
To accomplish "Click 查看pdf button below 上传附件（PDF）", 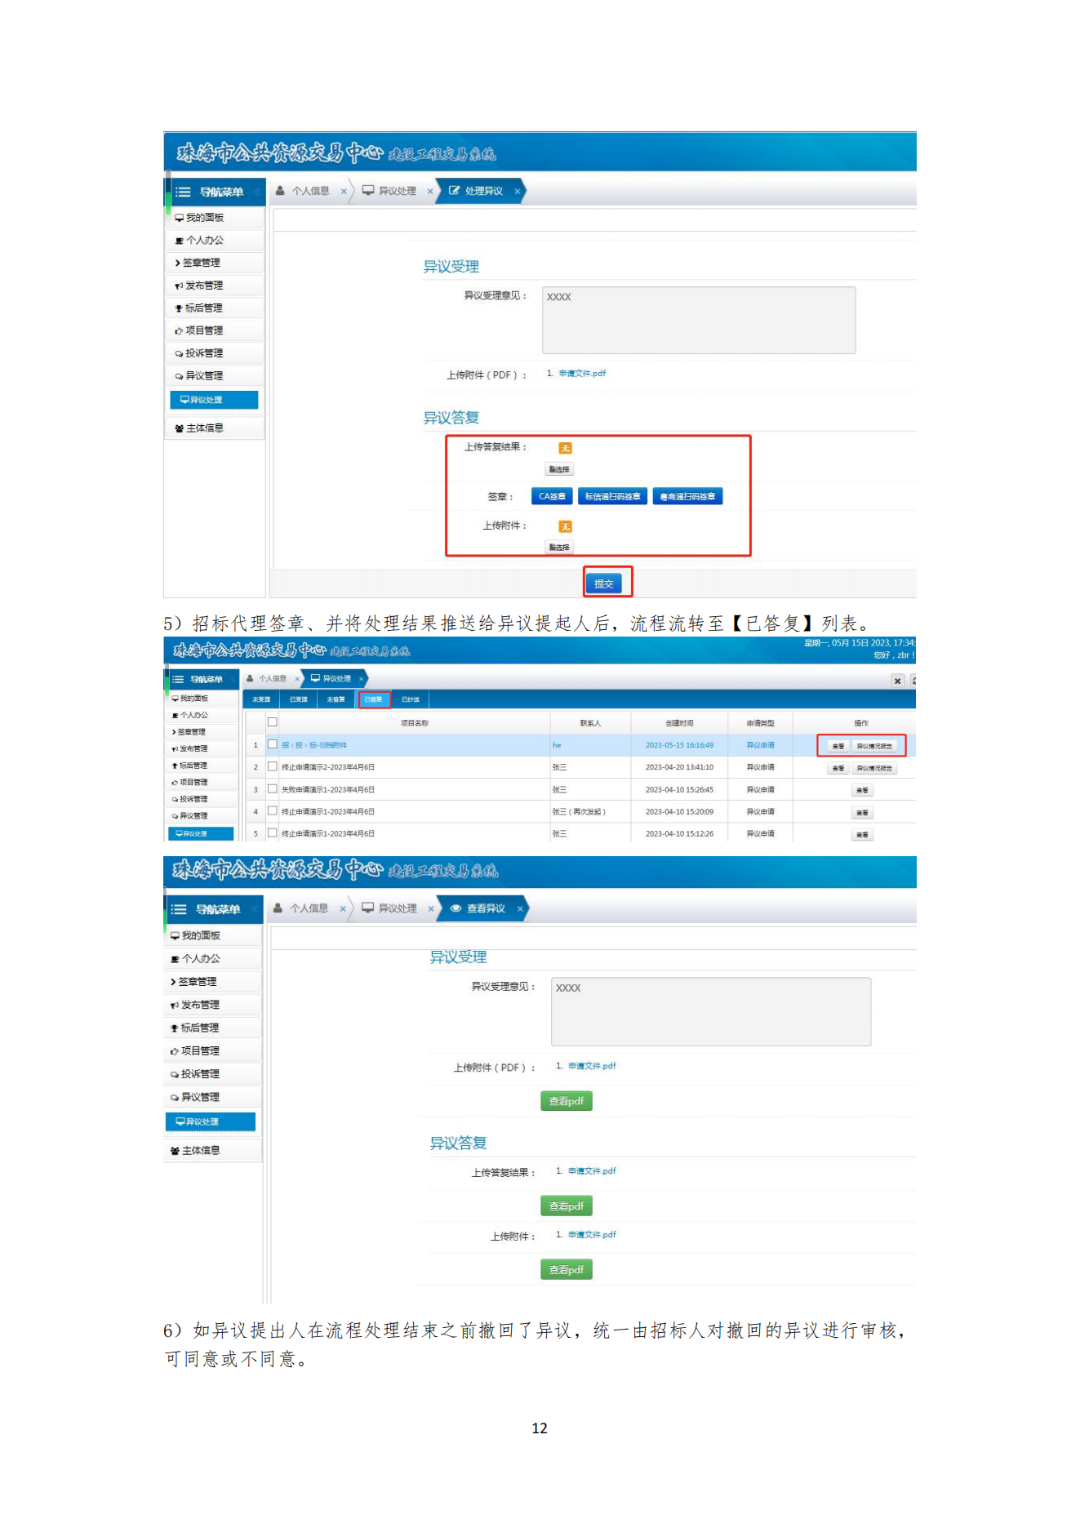I will coord(566,1101).
